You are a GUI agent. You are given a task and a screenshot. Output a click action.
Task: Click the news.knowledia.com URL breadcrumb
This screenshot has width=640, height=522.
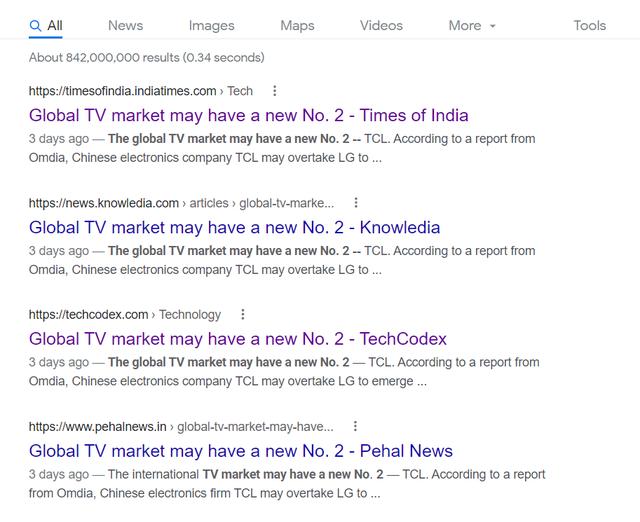[181, 203]
